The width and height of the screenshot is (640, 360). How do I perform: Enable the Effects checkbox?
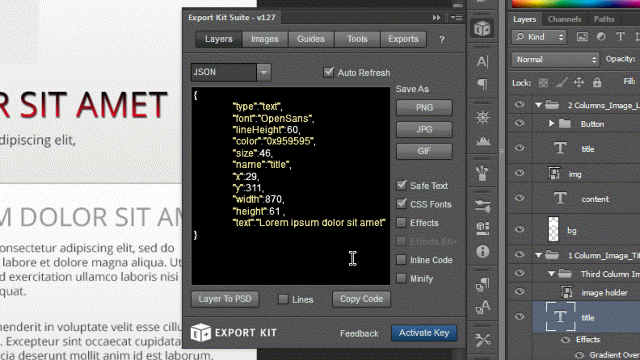tap(401, 222)
